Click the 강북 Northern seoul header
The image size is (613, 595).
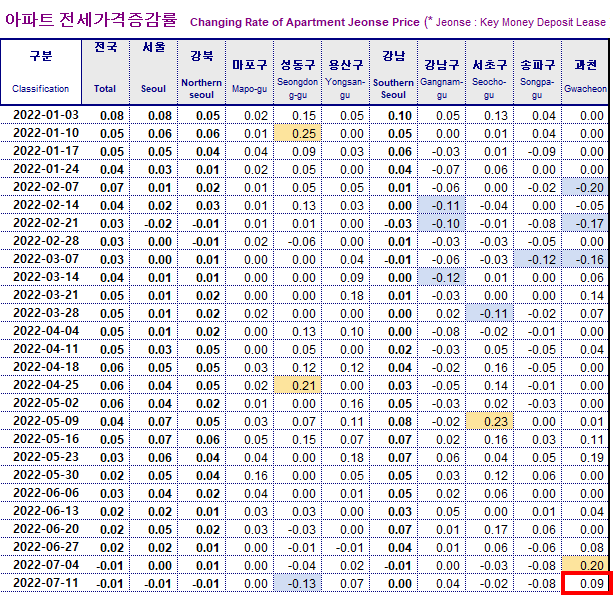click(x=202, y=72)
